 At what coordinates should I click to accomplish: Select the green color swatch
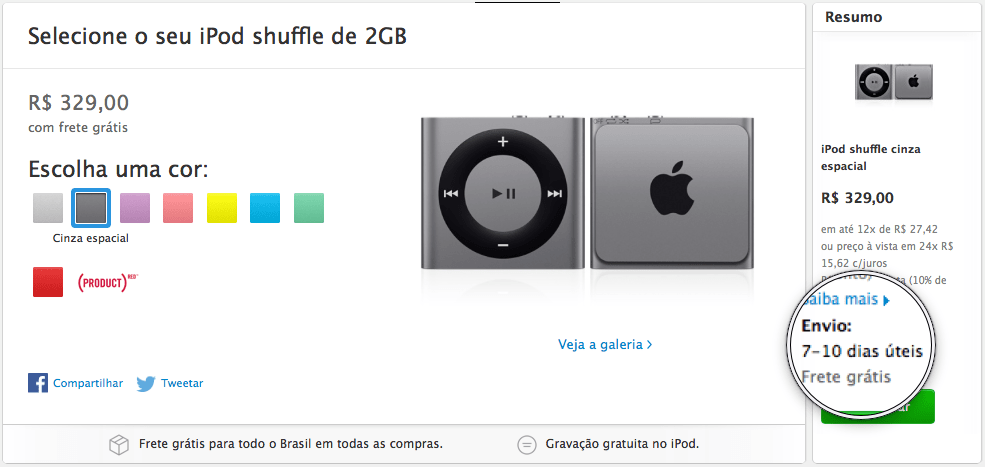click(x=309, y=208)
